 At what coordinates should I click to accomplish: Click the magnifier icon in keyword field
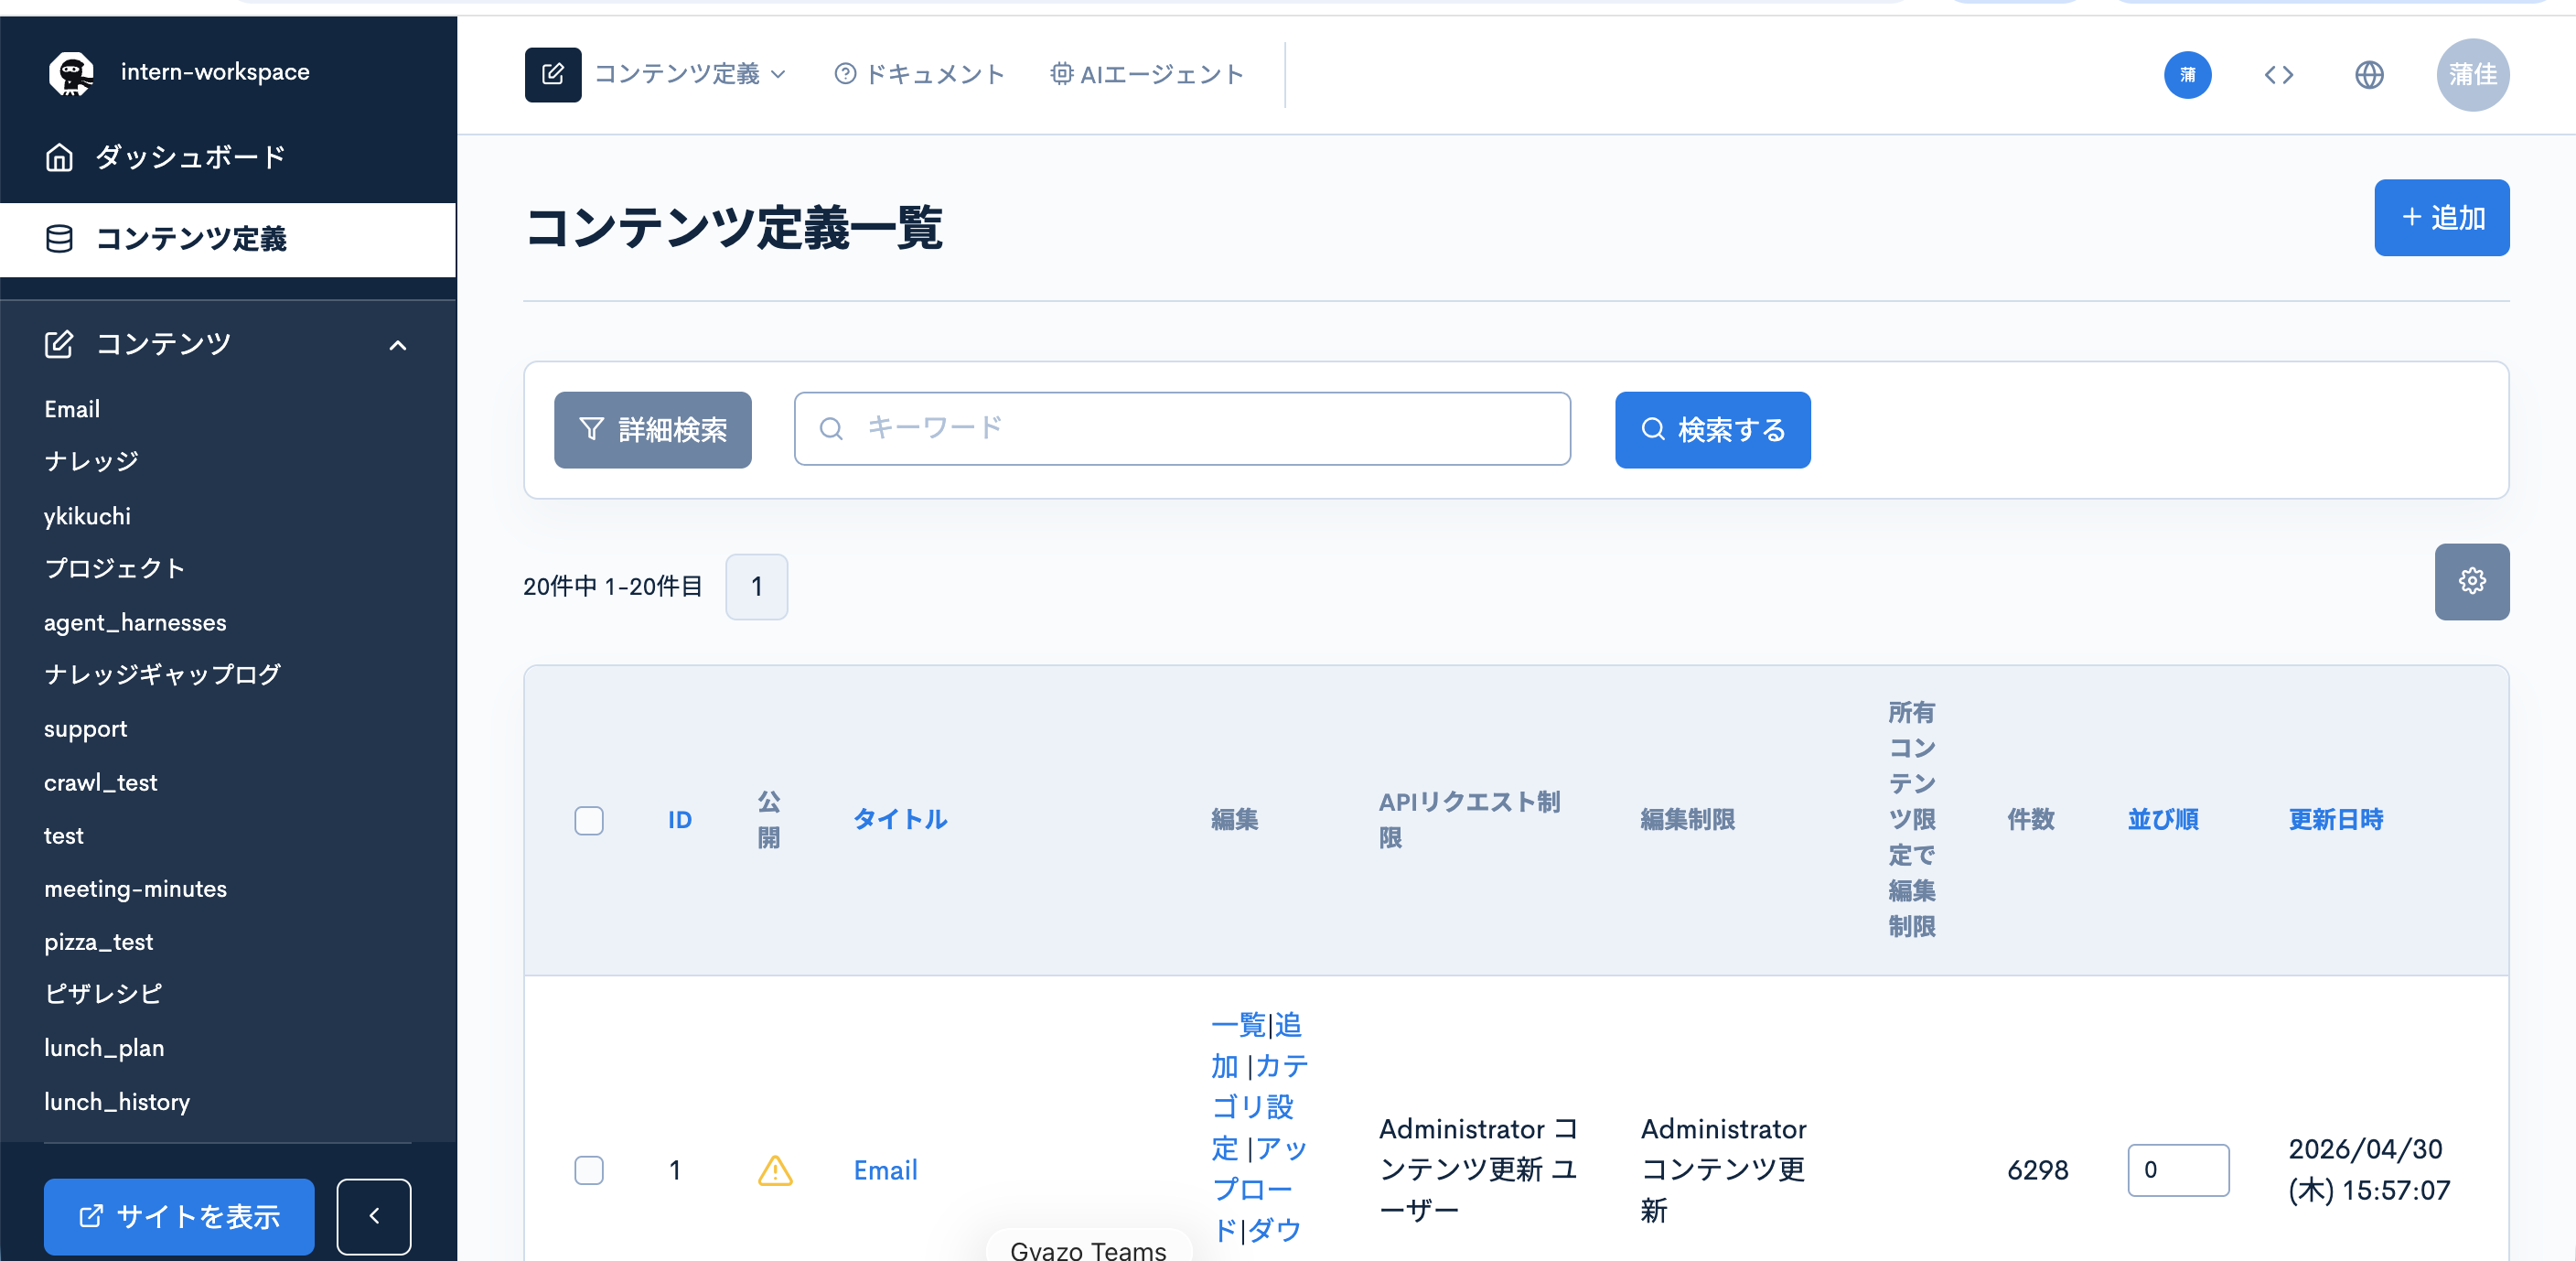[830, 428]
